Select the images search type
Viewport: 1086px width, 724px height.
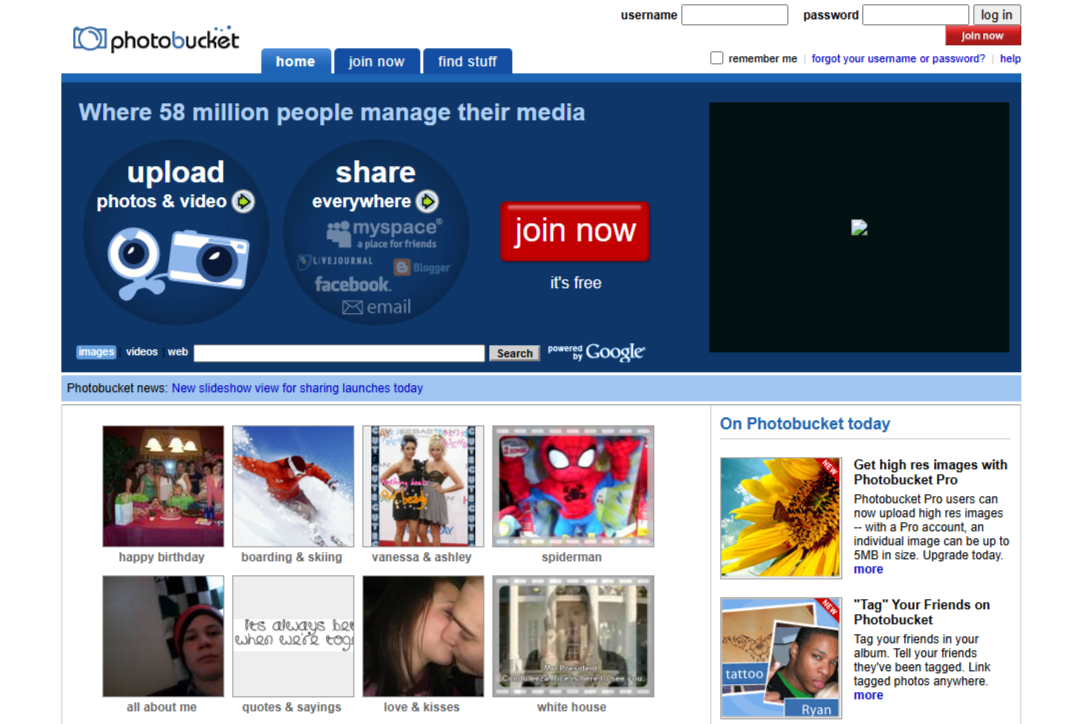tap(96, 352)
